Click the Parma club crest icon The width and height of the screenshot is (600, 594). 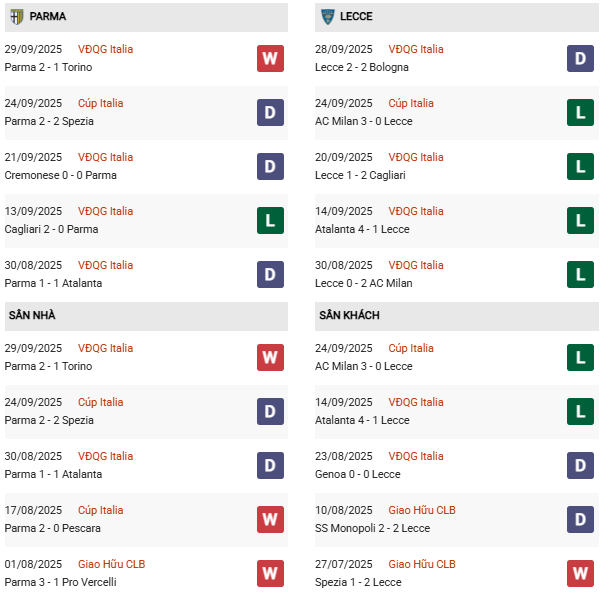(x=16, y=17)
